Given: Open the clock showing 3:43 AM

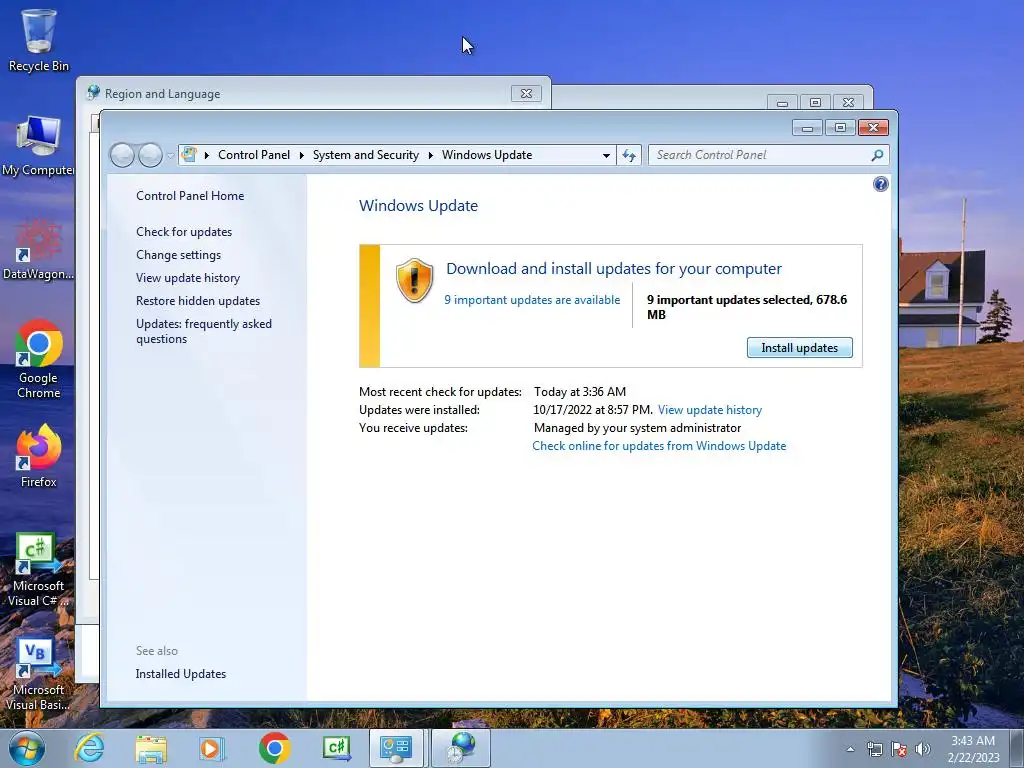Looking at the screenshot, I should tap(973, 749).
